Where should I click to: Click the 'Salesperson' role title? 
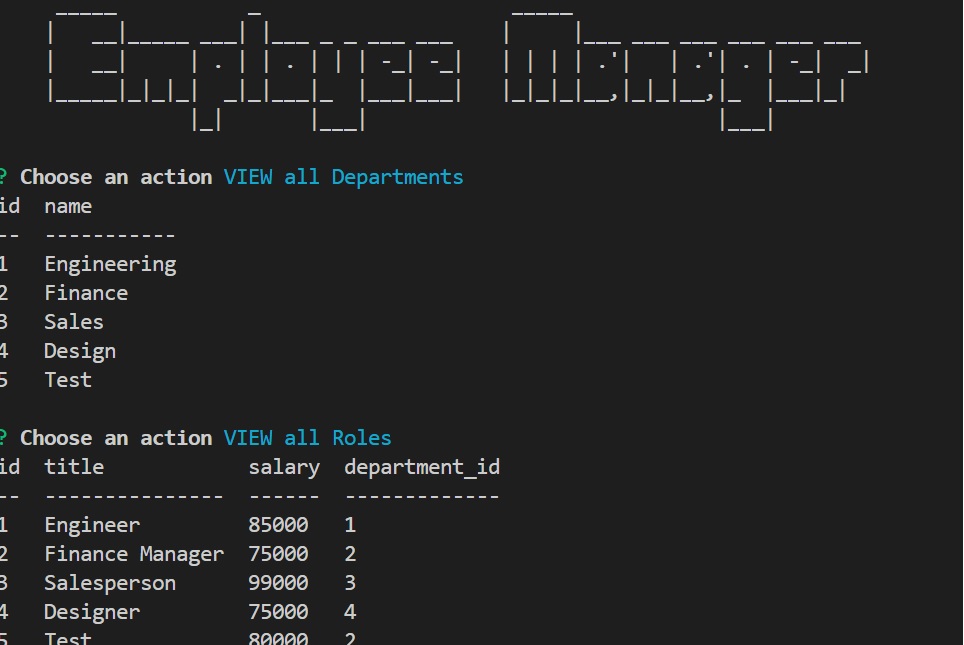(x=110, y=583)
